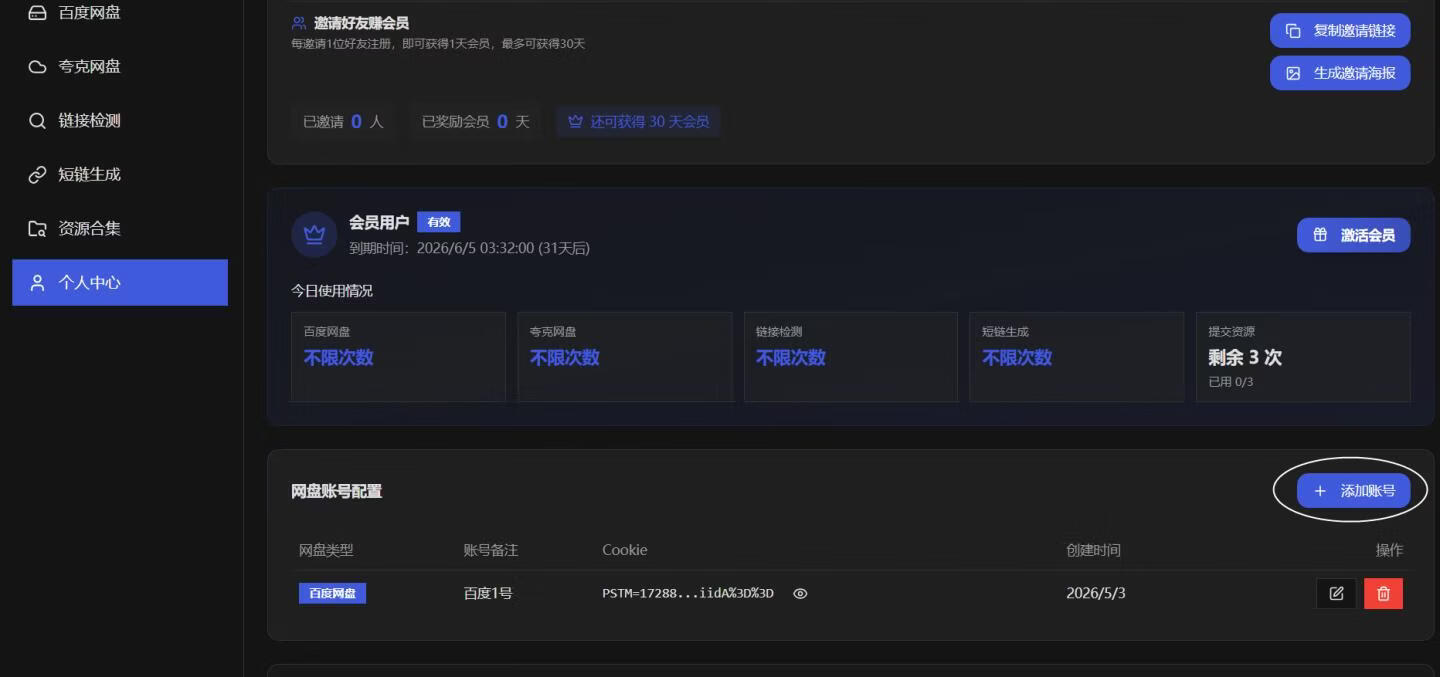Click 激活会员 button
The width and height of the screenshot is (1440, 677).
(x=1354, y=235)
